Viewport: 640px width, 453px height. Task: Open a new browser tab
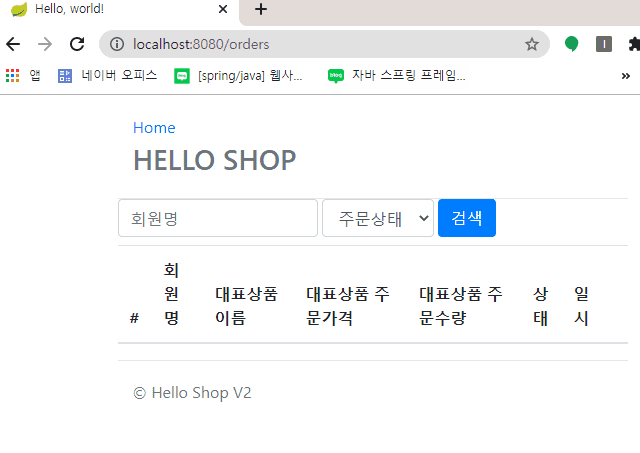[x=261, y=9]
